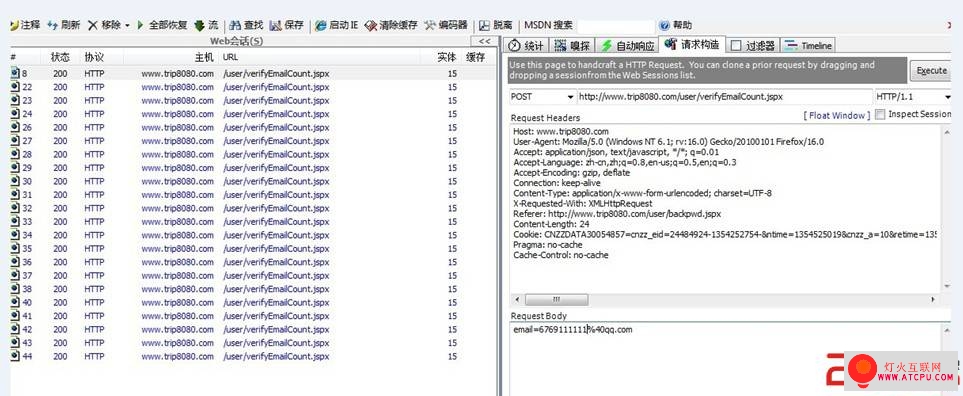Screen dimensions: 963x396
Task: Select the 请求构造 composer tab
Action: point(692,45)
